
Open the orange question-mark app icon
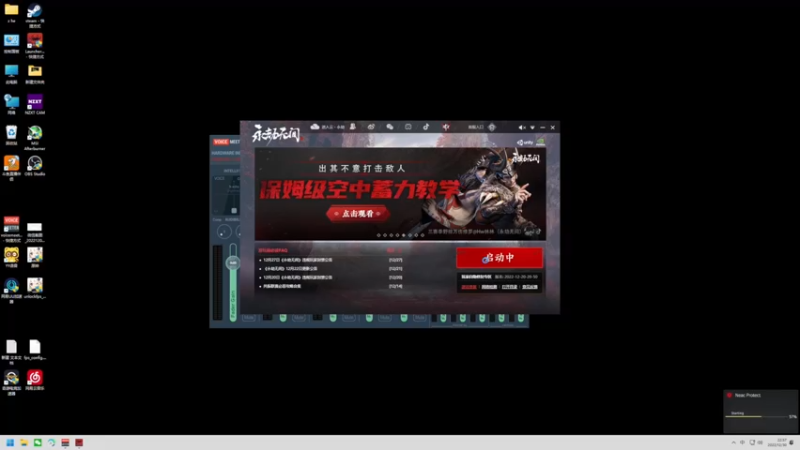(x=11, y=168)
